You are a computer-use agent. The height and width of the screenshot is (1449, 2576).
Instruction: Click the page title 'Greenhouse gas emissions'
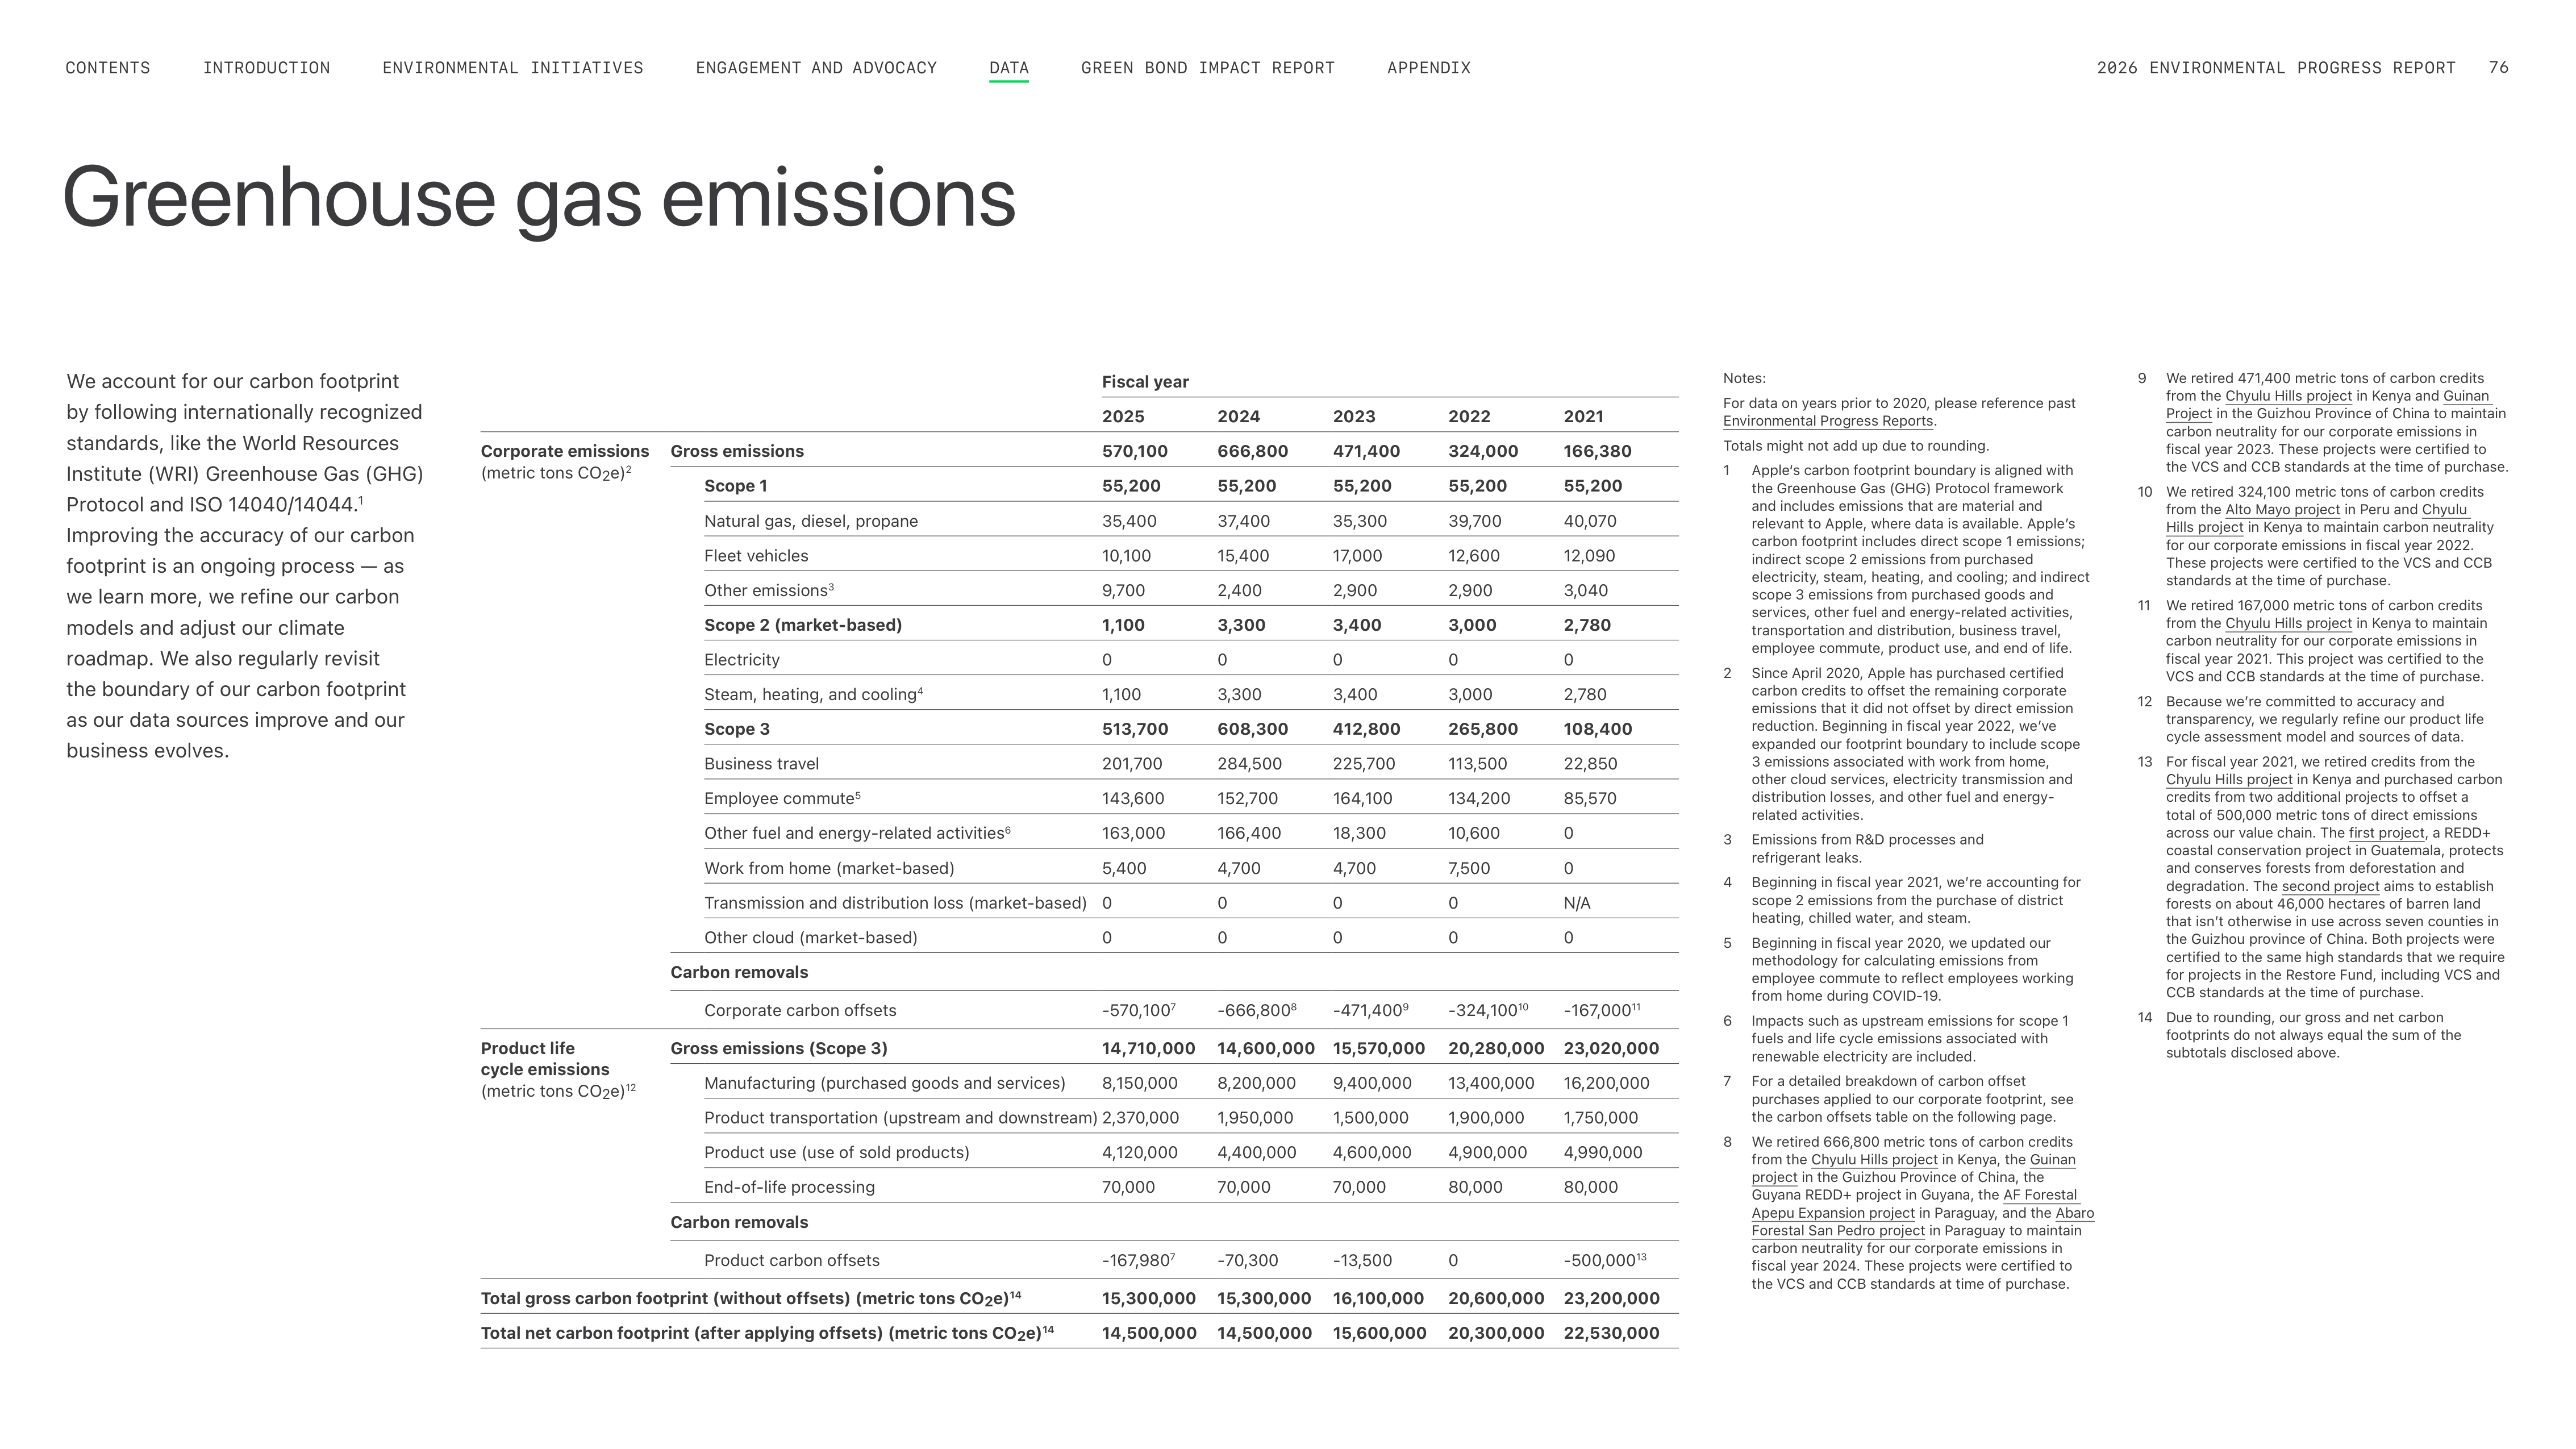(x=539, y=198)
